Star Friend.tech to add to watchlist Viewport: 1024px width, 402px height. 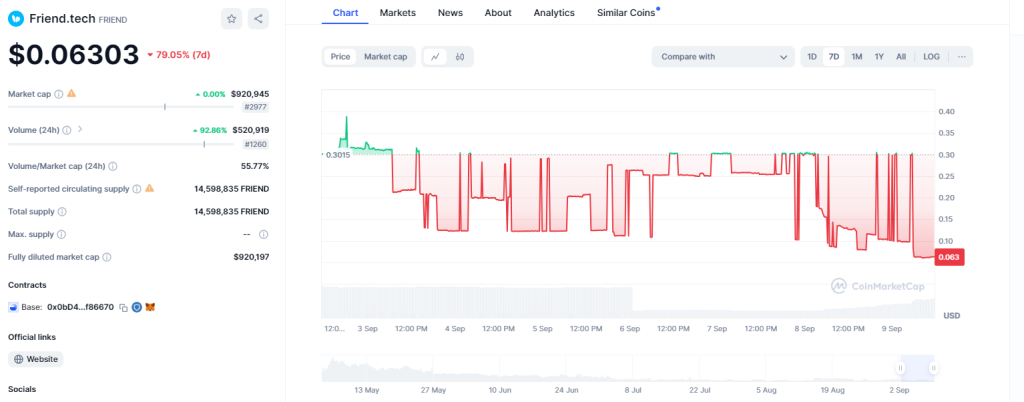232,18
